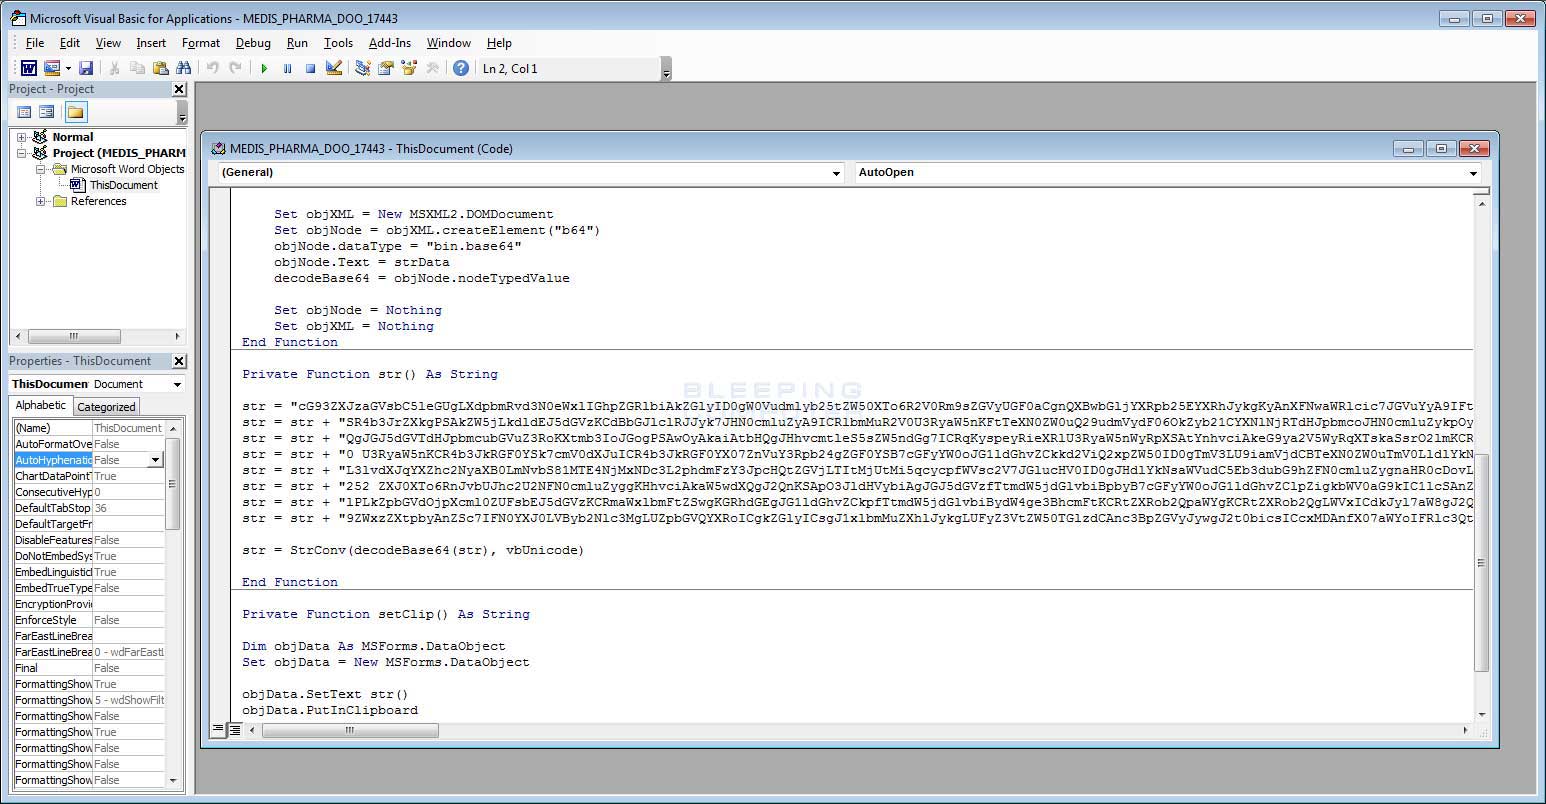Expand the Normal project node
Viewport: 1546px width, 804px height.
[x=21, y=137]
